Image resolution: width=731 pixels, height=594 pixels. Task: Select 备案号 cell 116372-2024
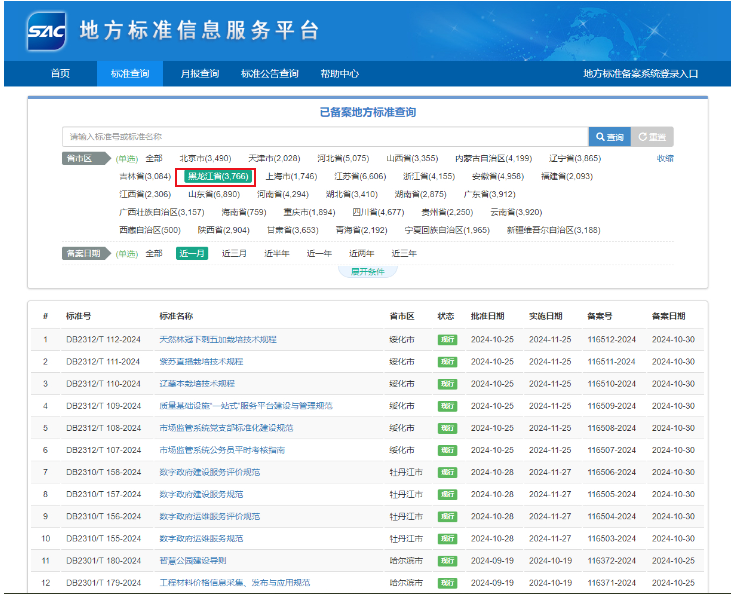(x=611, y=561)
